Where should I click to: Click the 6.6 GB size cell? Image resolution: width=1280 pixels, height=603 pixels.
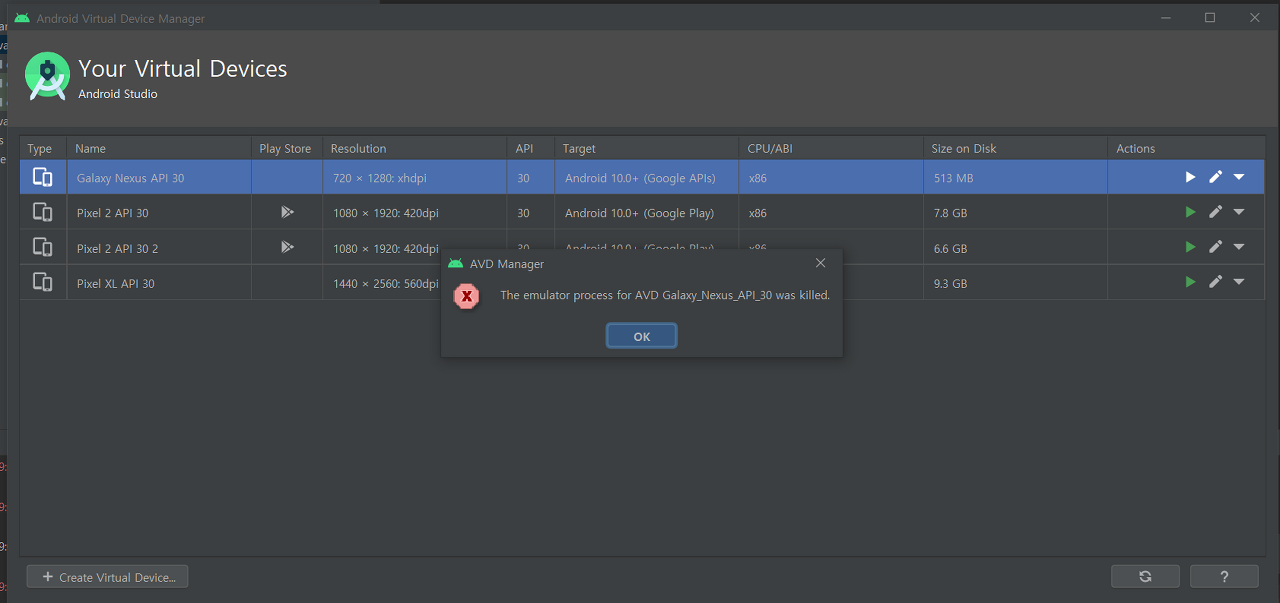pyautogui.click(x=1016, y=248)
